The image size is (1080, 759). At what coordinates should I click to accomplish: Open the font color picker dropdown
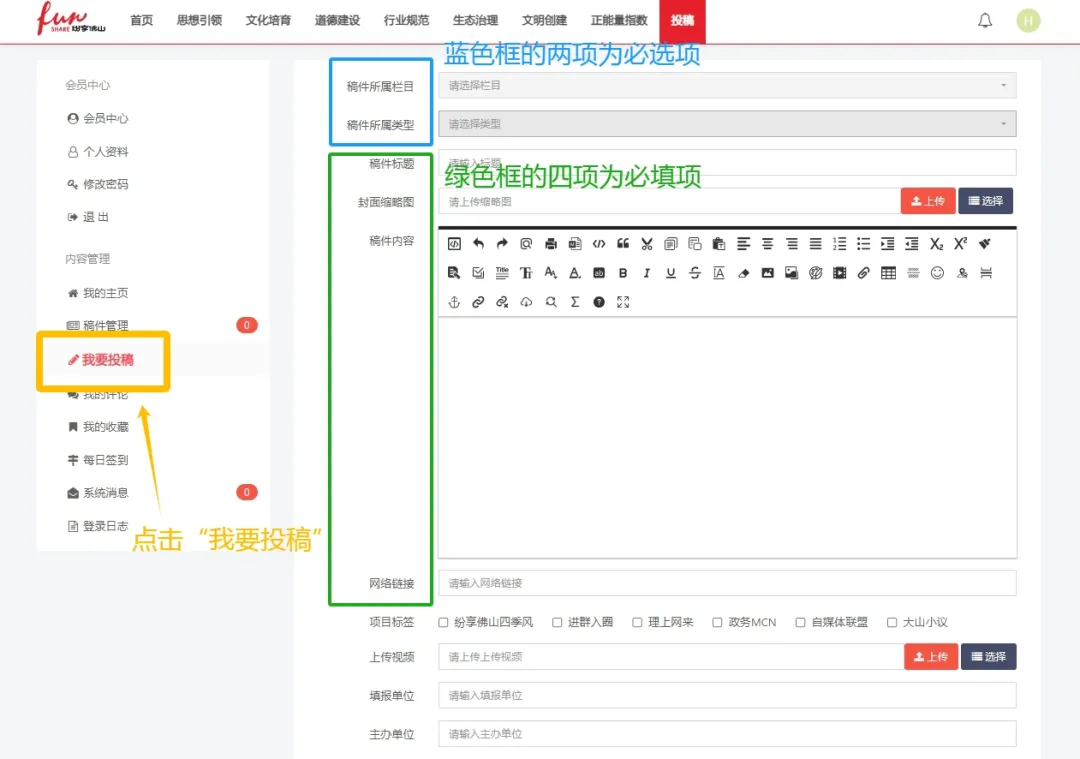[575, 273]
